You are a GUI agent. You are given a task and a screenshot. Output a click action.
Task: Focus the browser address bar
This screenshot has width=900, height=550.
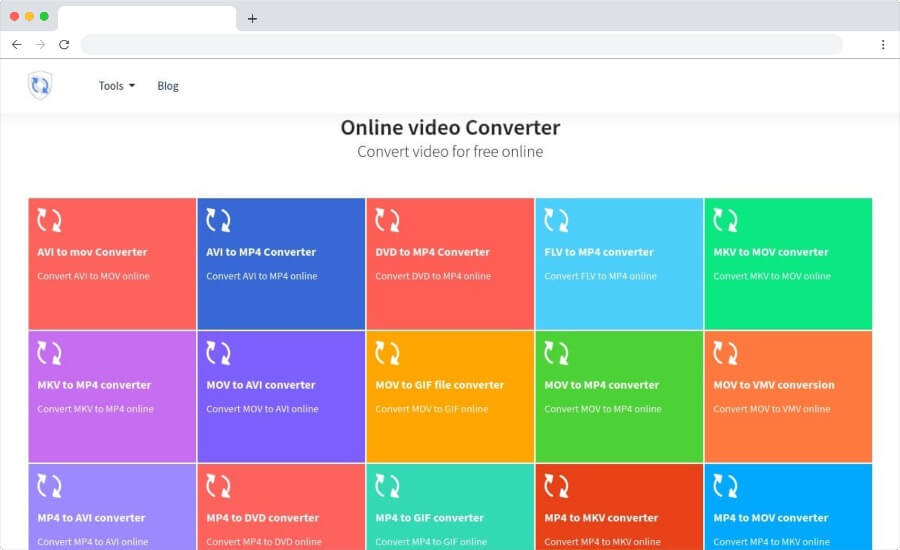pos(461,45)
